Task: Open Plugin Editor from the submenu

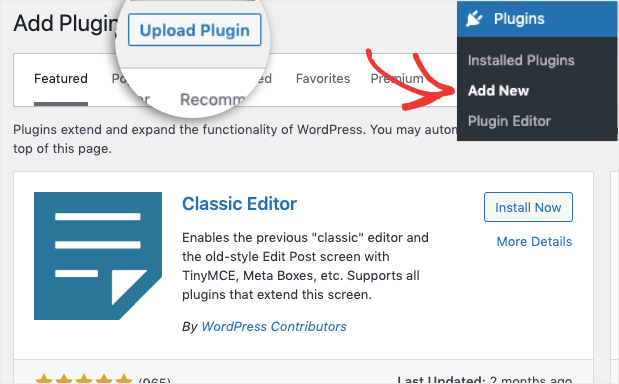Action: [x=509, y=121]
